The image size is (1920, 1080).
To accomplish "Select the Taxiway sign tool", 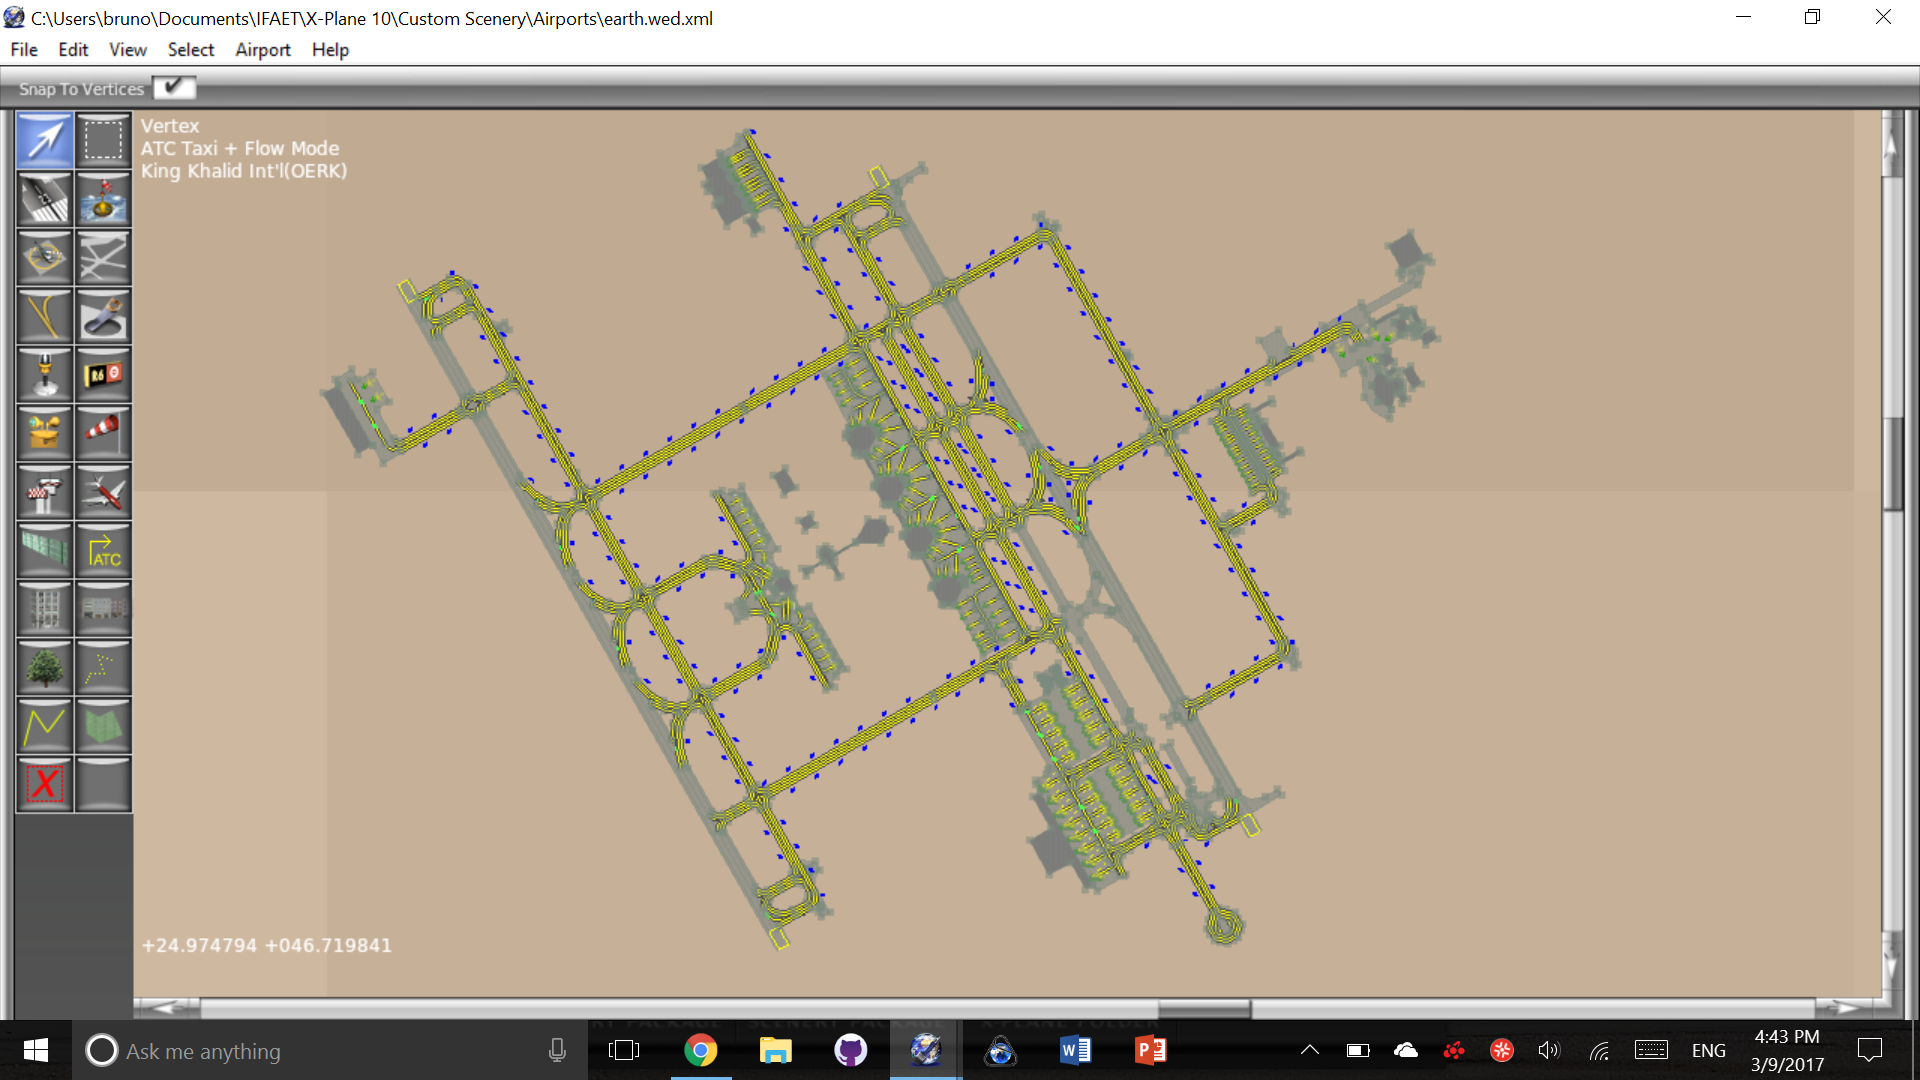I will 103,375.
